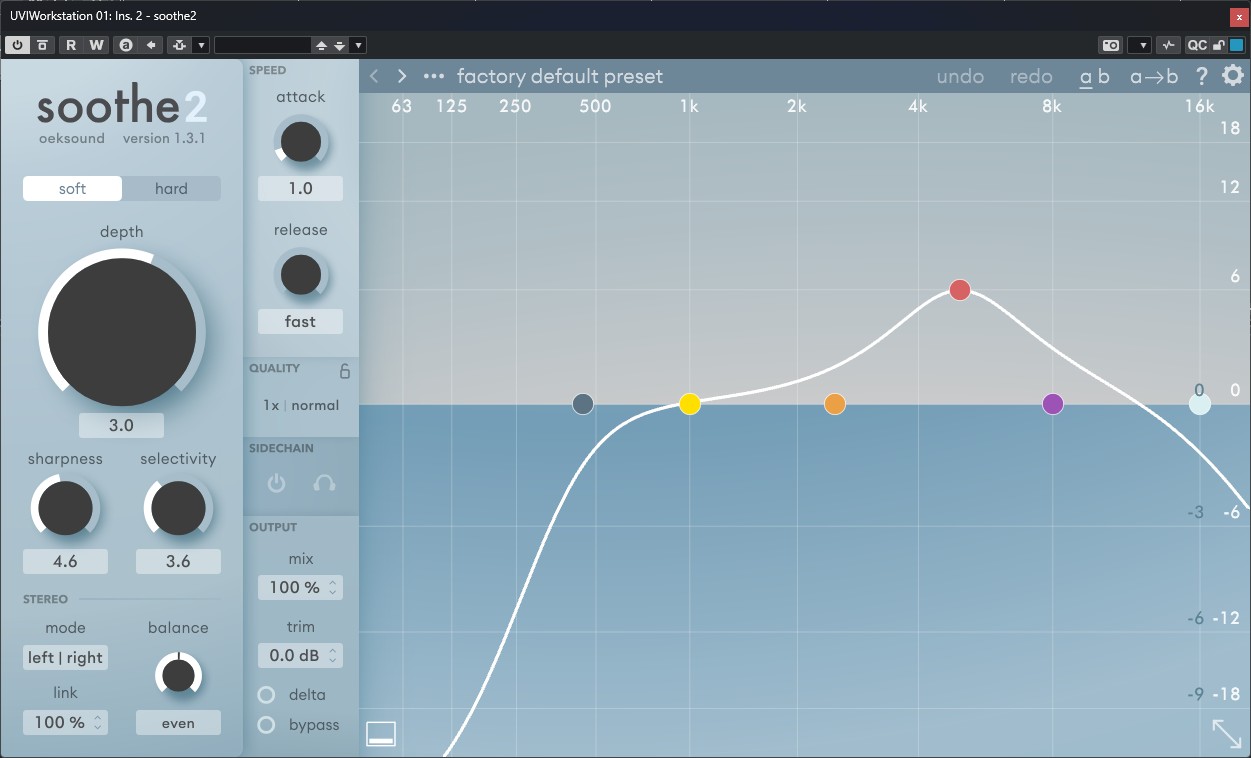The width and height of the screenshot is (1251, 758).
Task: Select the gray low-cut band node
Action: [x=583, y=404]
